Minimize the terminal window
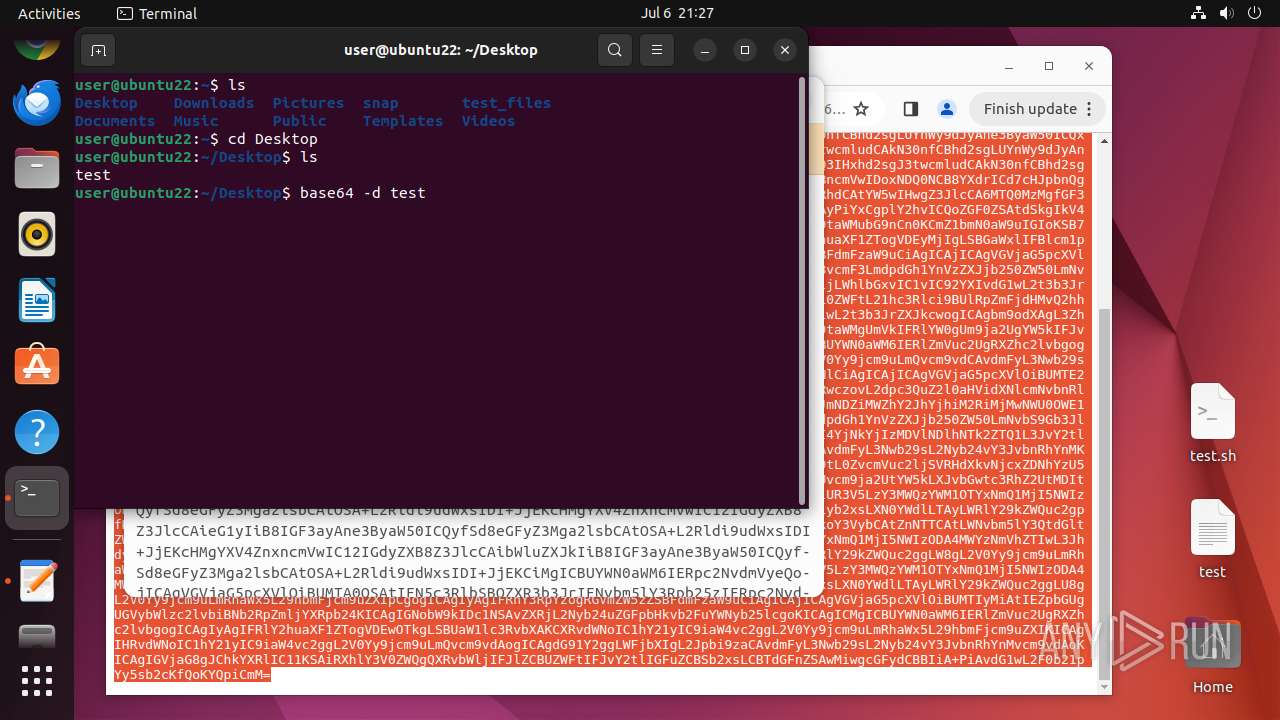The image size is (1280, 720). pyautogui.click(x=706, y=50)
